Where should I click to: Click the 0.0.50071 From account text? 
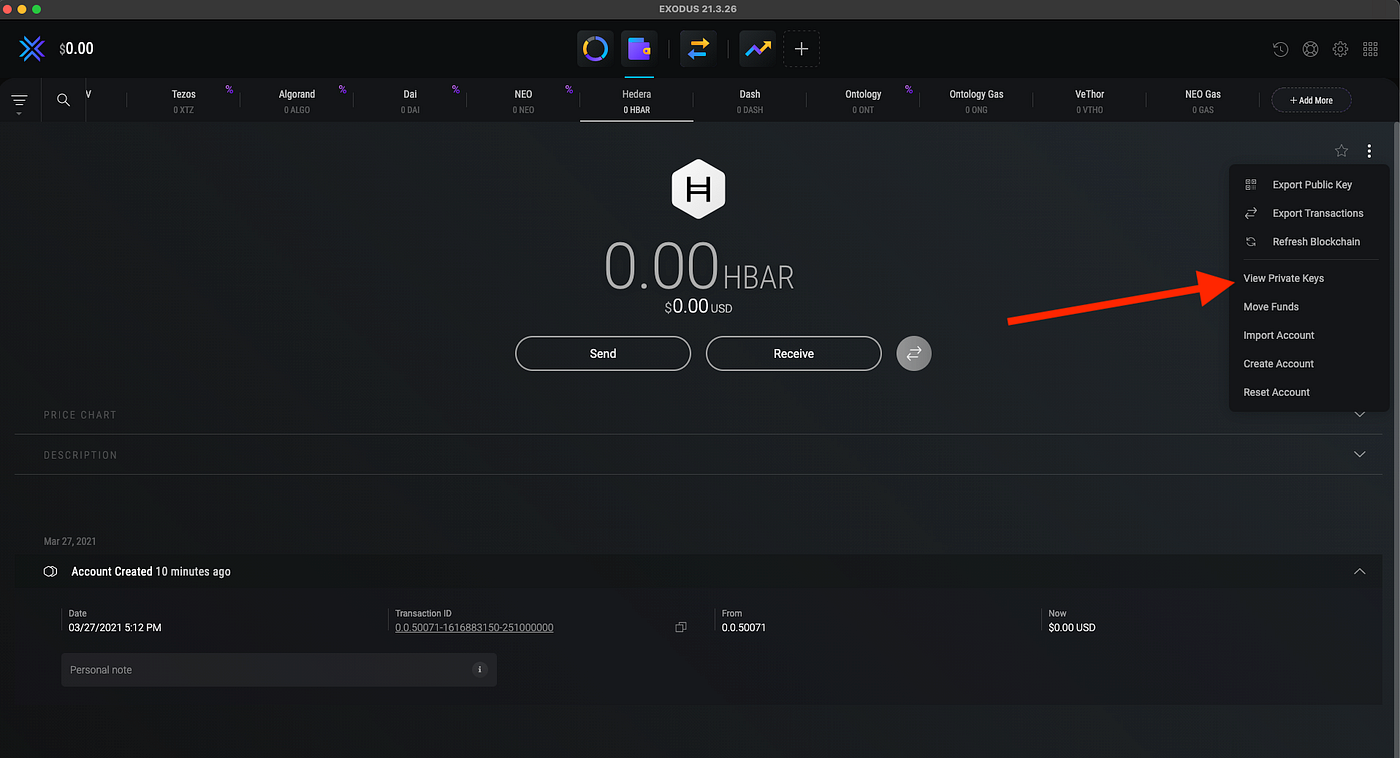click(x=744, y=628)
